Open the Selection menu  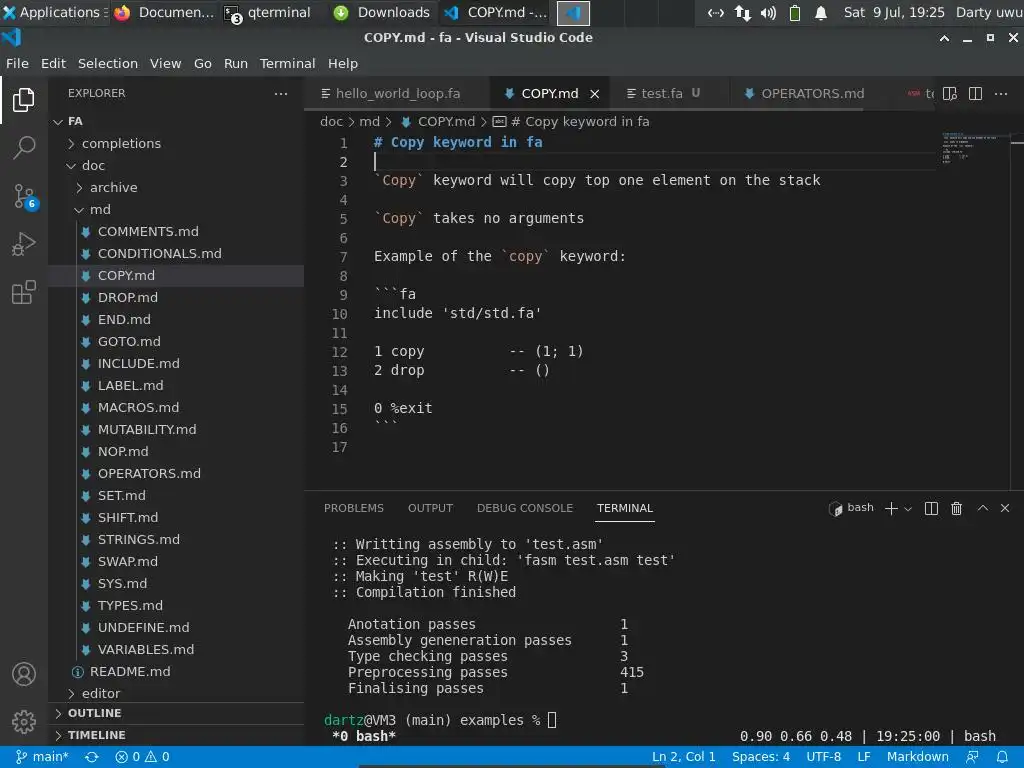coord(108,63)
